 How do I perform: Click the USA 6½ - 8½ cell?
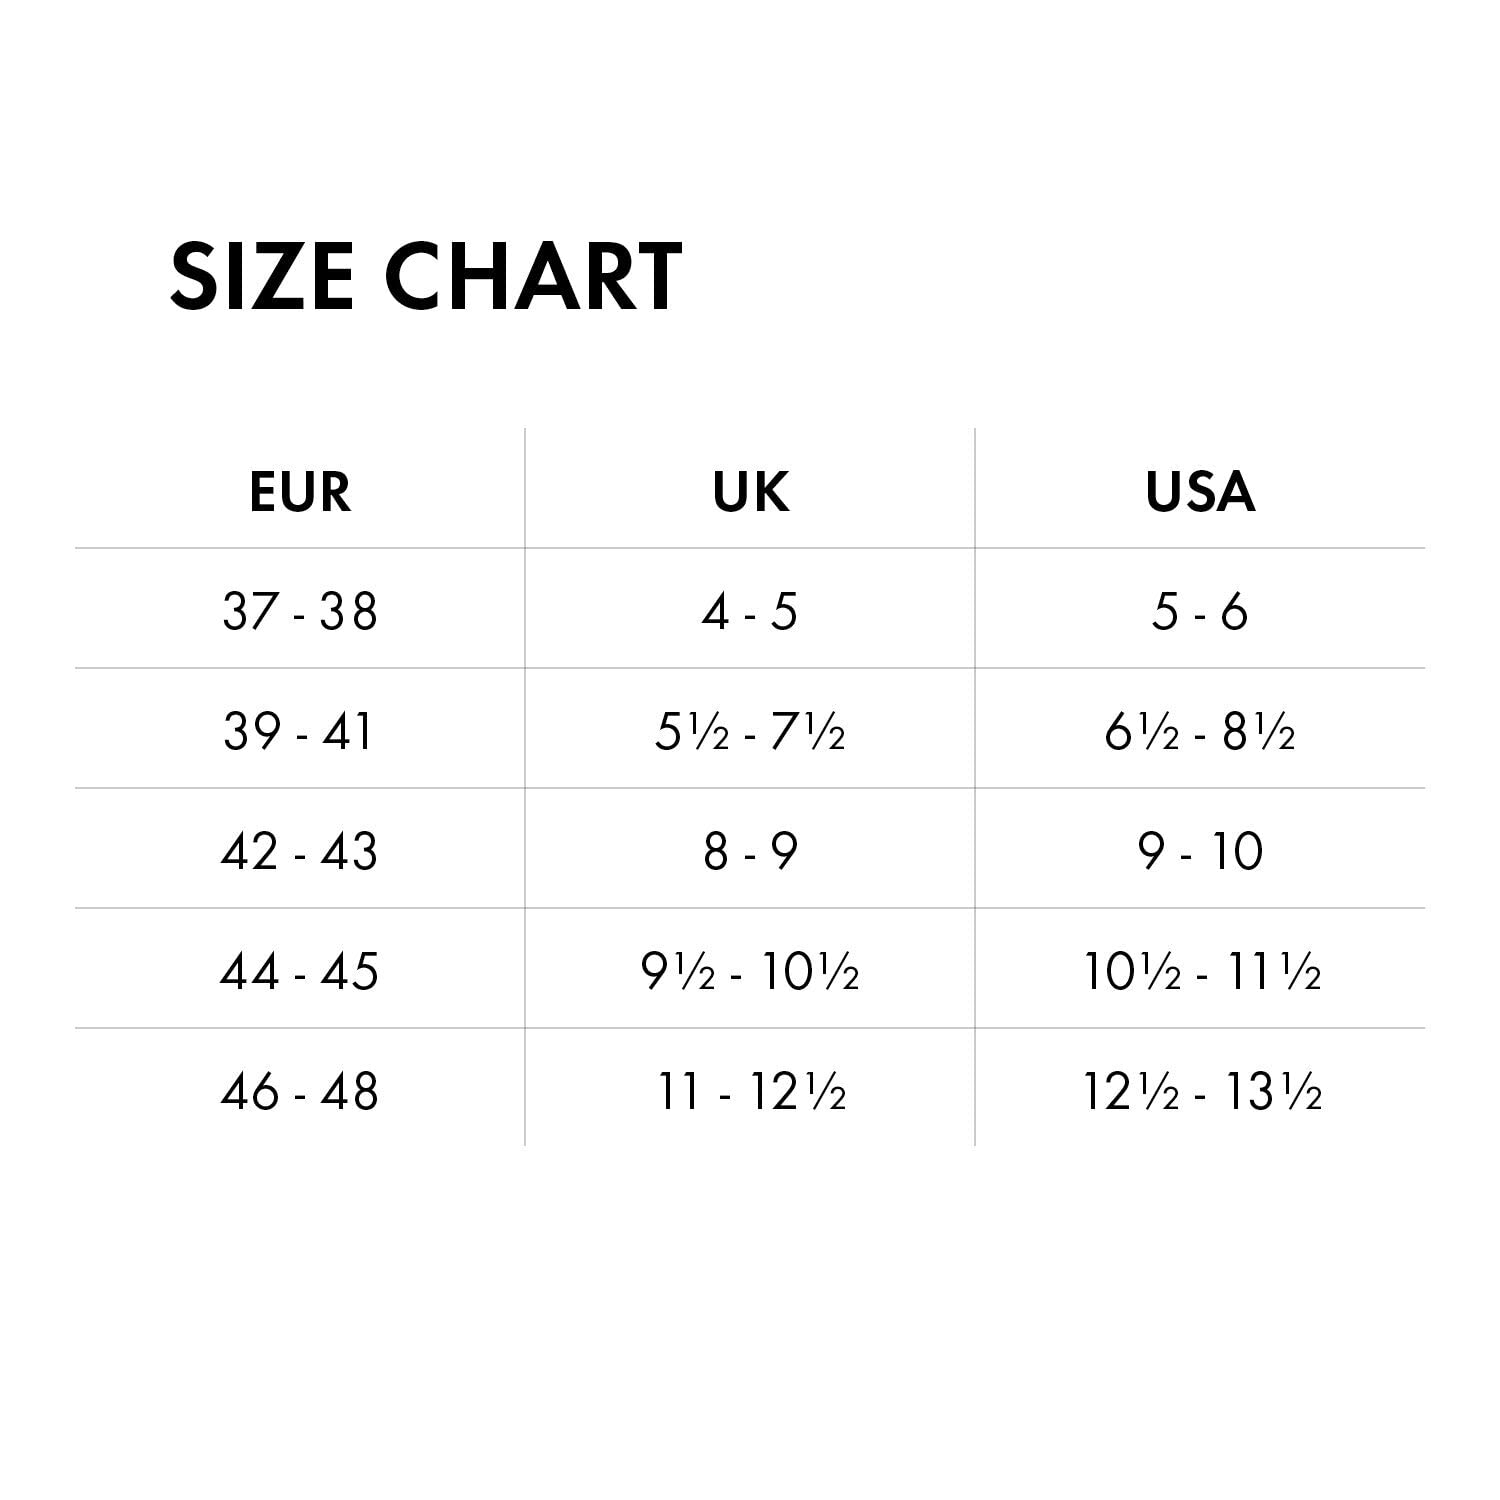(1200, 731)
